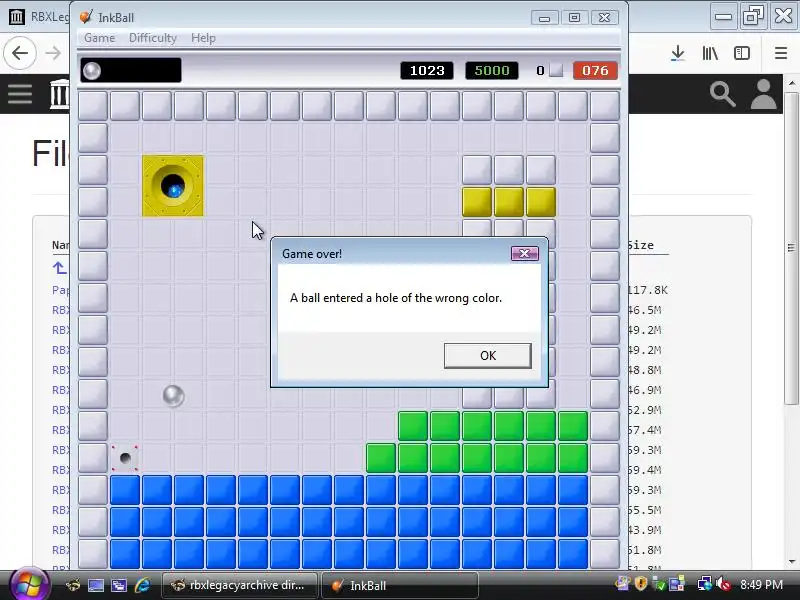Click the gray ball on the board
800x600 pixels.
(x=173, y=396)
